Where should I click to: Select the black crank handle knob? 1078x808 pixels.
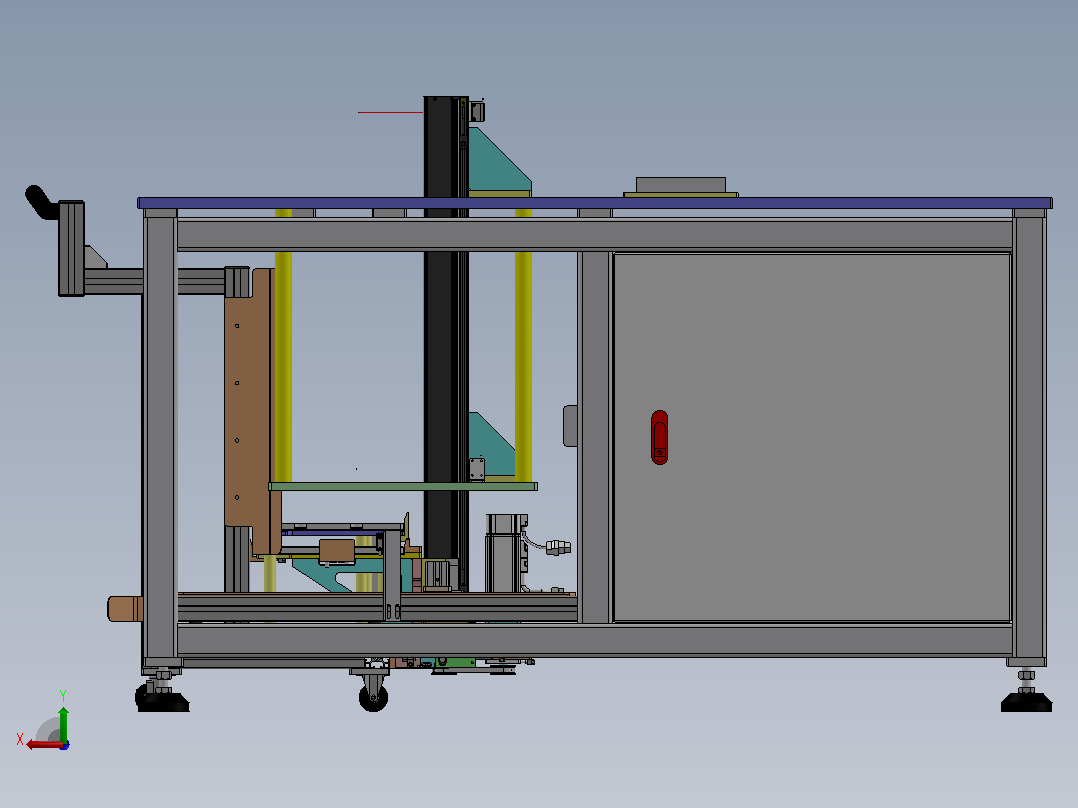(41, 202)
